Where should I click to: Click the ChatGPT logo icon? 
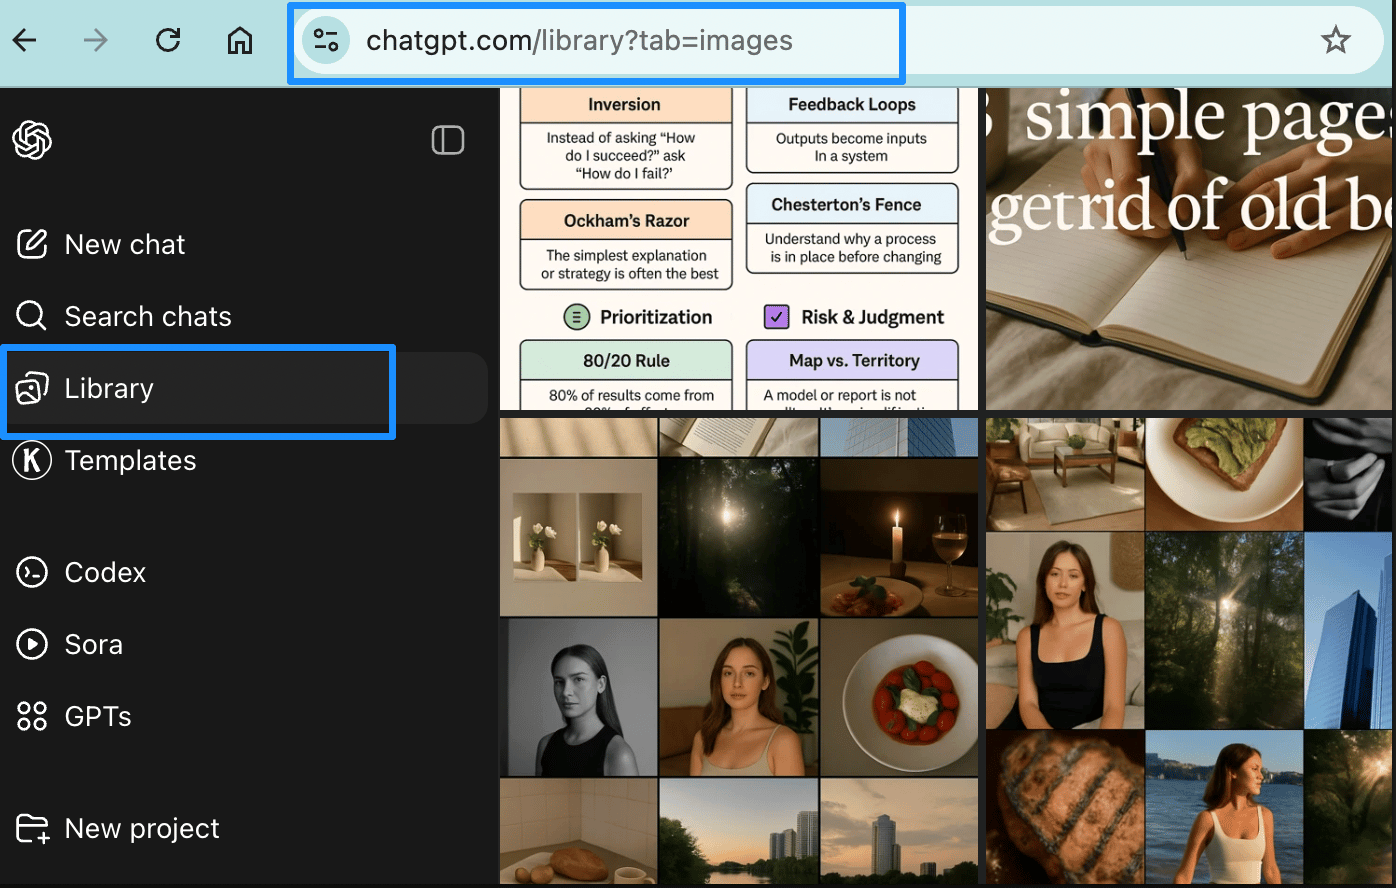(x=32, y=140)
